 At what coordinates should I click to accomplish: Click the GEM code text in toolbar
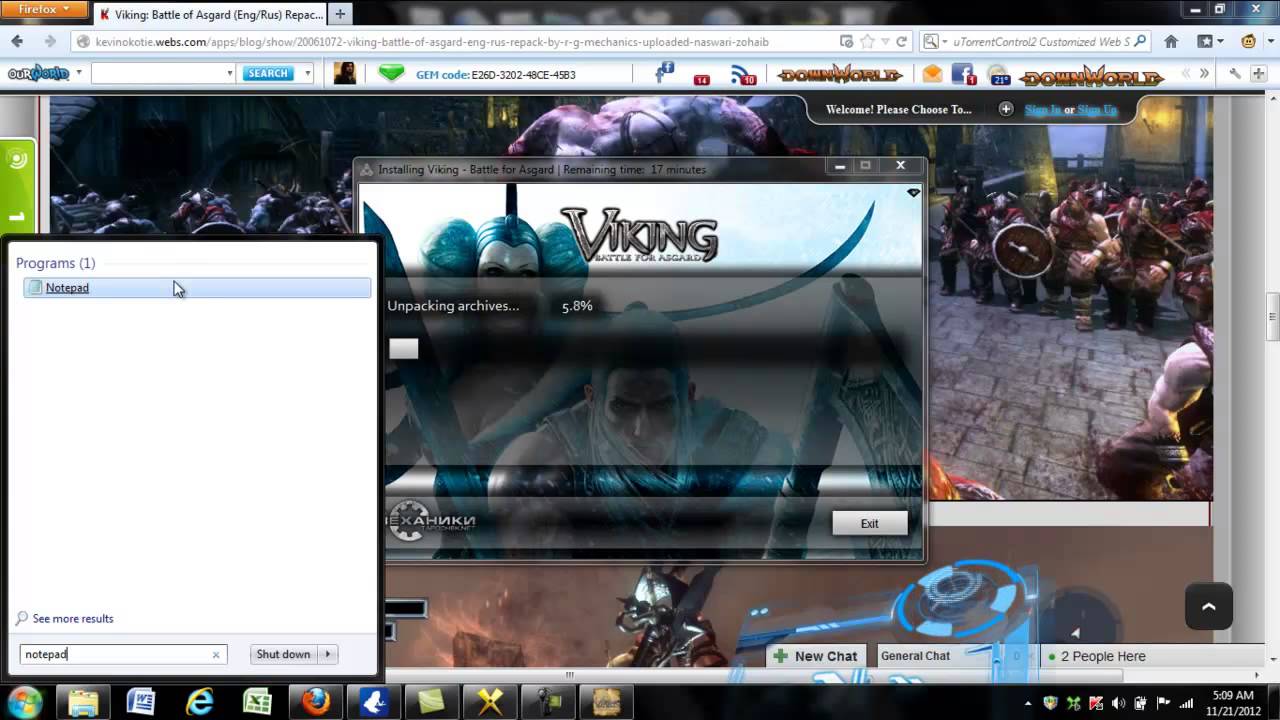496,75
